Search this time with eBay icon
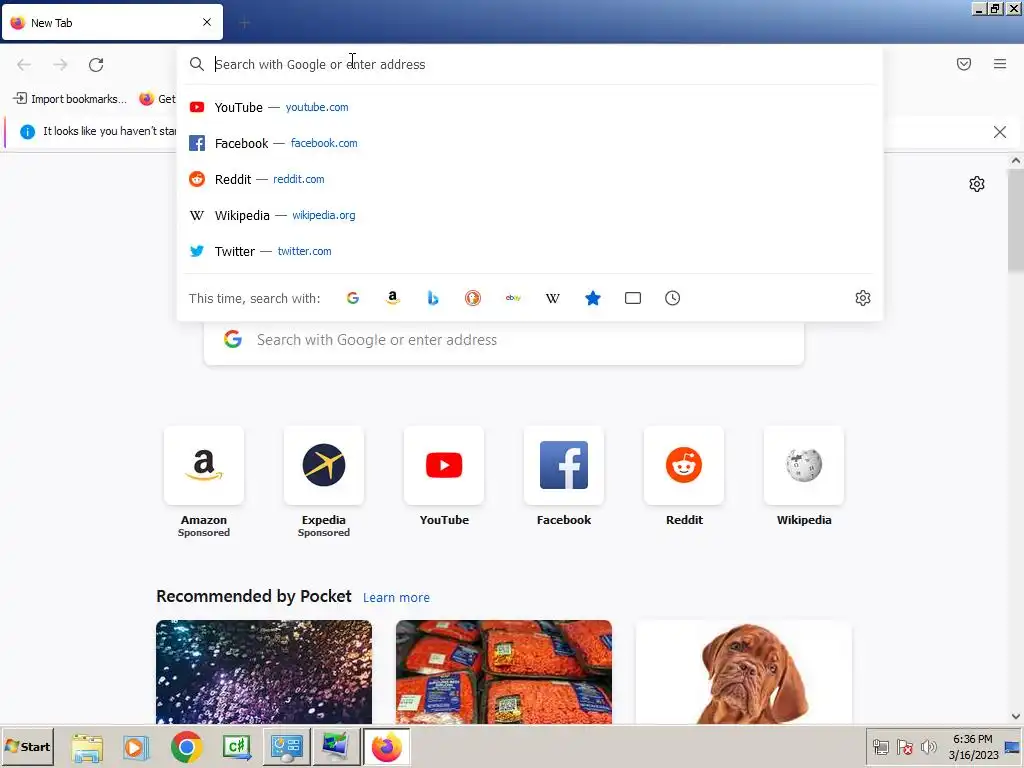 (x=513, y=298)
